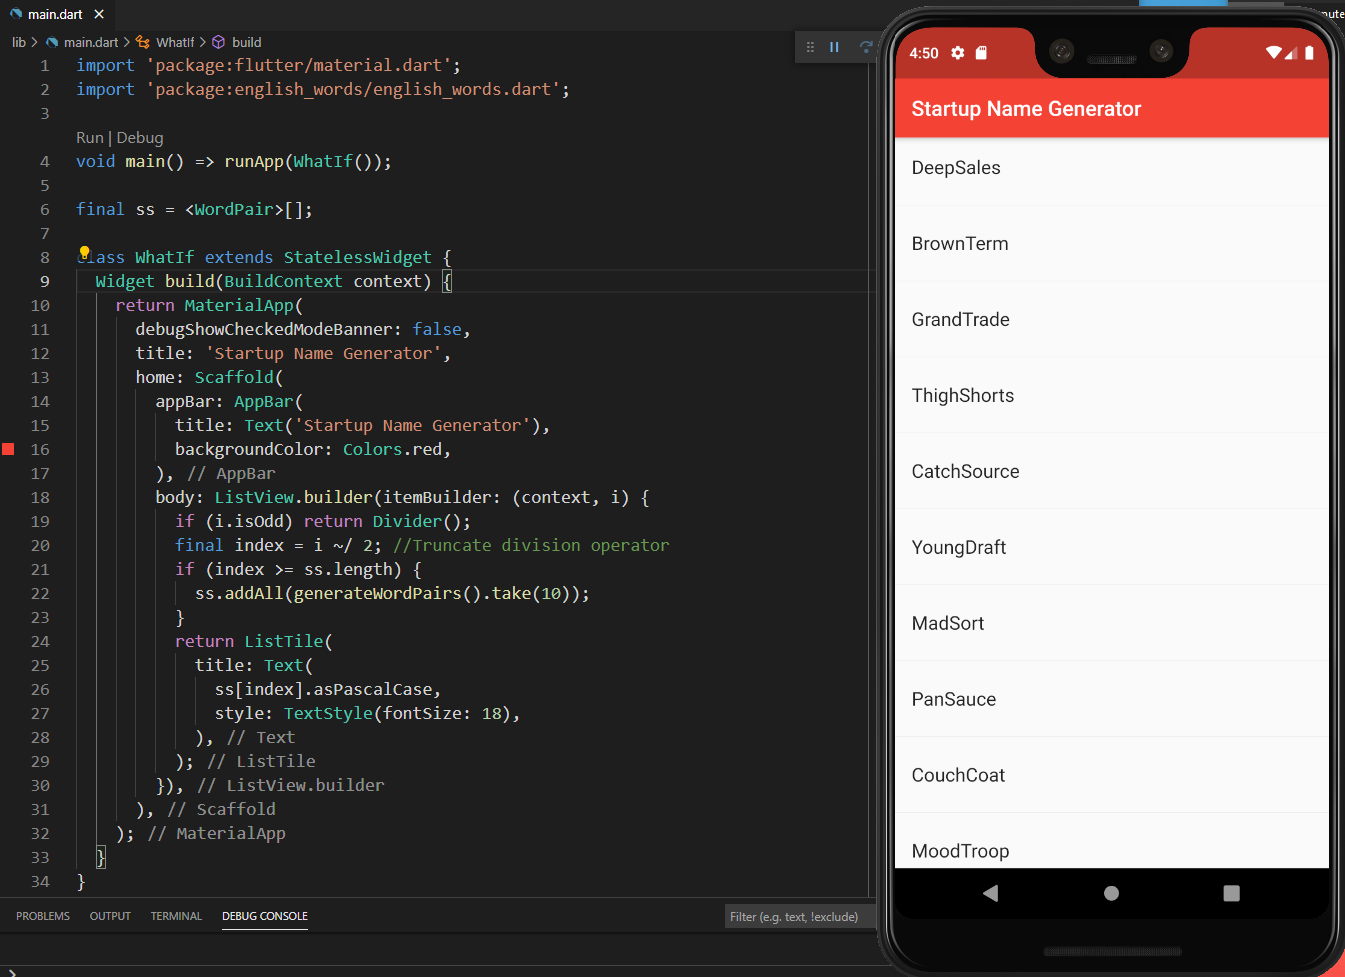The image size is (1345, 977).
Task: Focus the debug console filter field
Action: pyautogui.click(x=799, y=917)
